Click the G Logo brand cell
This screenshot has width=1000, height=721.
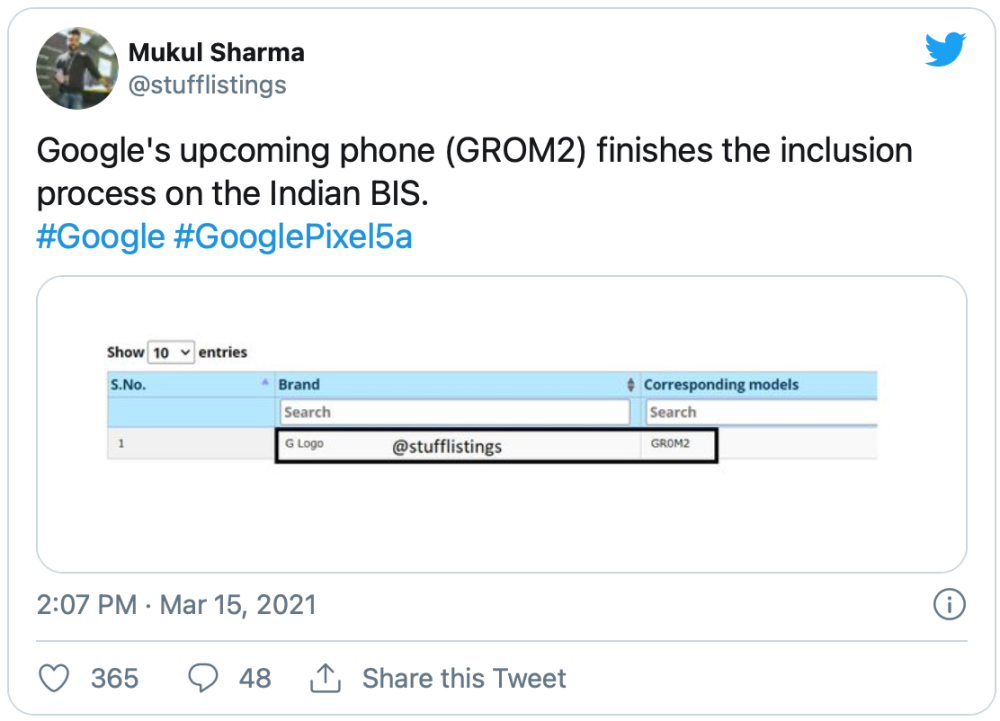pos(304,443)
